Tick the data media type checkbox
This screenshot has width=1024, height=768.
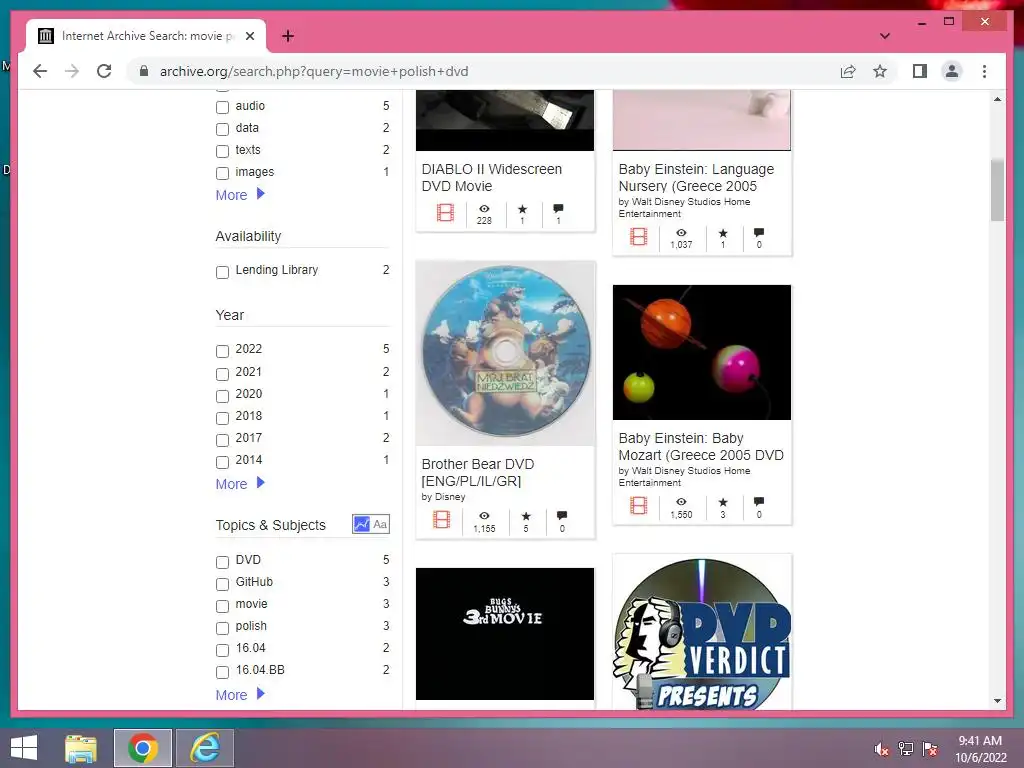coord(223,129)
